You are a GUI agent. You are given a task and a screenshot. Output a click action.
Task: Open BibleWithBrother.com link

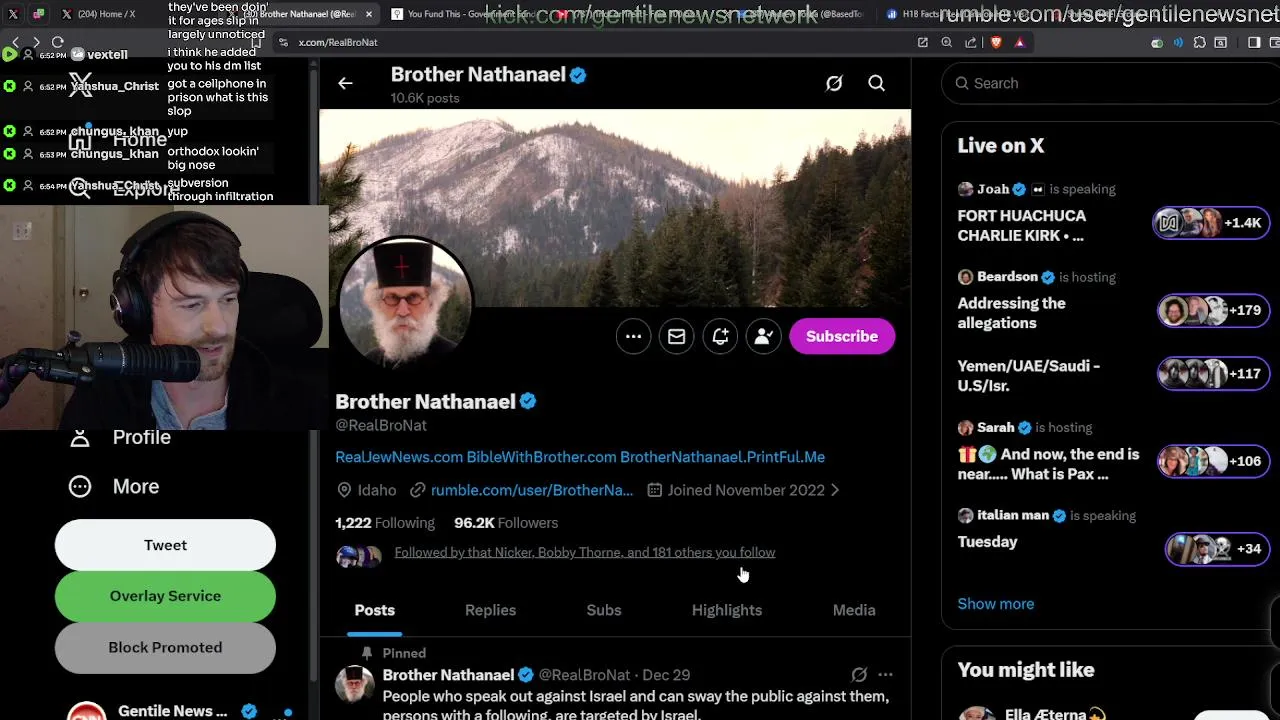(541, 457)
